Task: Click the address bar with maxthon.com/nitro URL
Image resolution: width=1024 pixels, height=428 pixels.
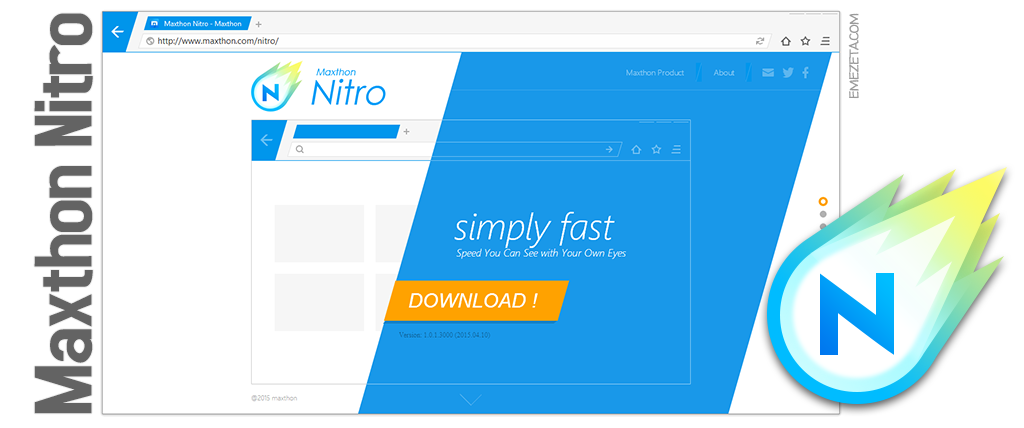Action: tap(456, 41)
